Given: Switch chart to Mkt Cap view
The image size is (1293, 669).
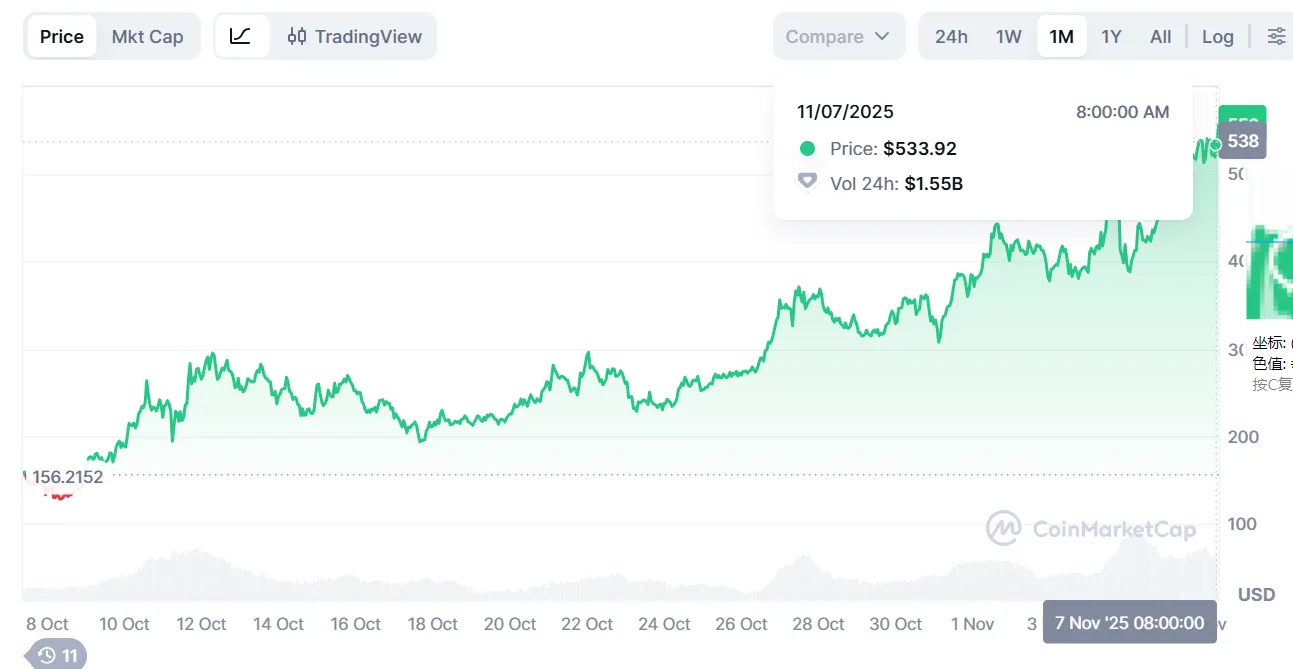Looking at the screenshot, I should click(x=148, y=36).
